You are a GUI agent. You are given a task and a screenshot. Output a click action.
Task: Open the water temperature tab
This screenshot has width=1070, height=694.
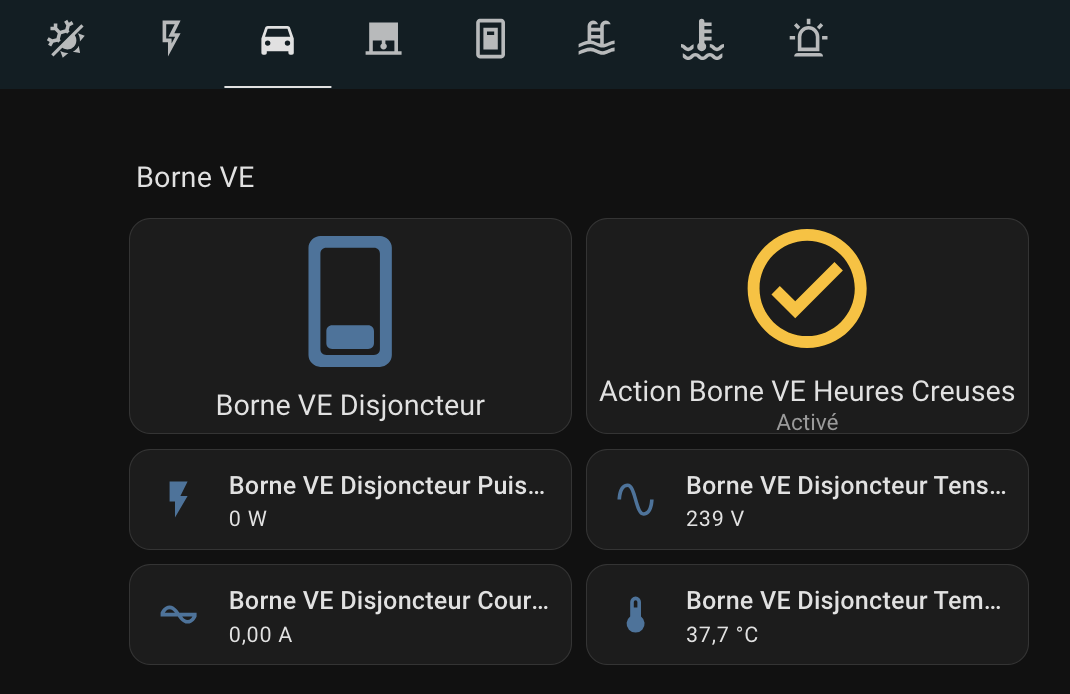click(702, 40)
